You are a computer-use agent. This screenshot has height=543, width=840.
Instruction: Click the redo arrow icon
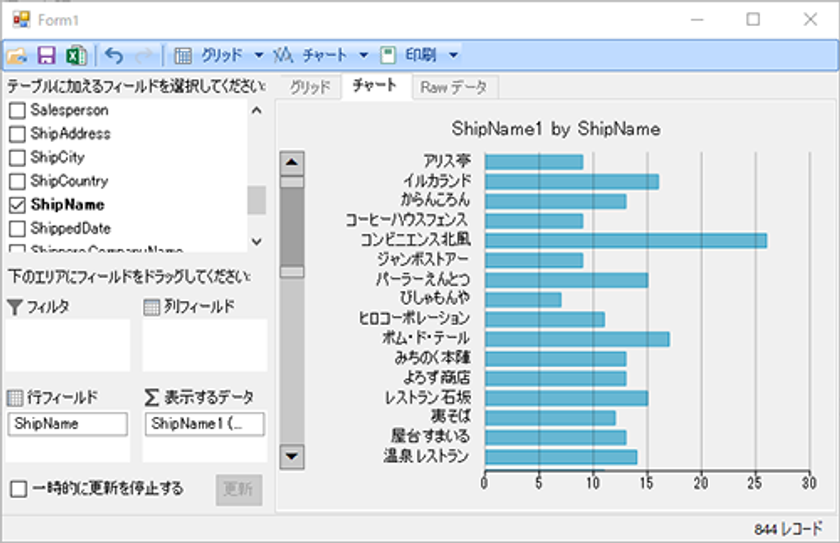tap(144, 55)
